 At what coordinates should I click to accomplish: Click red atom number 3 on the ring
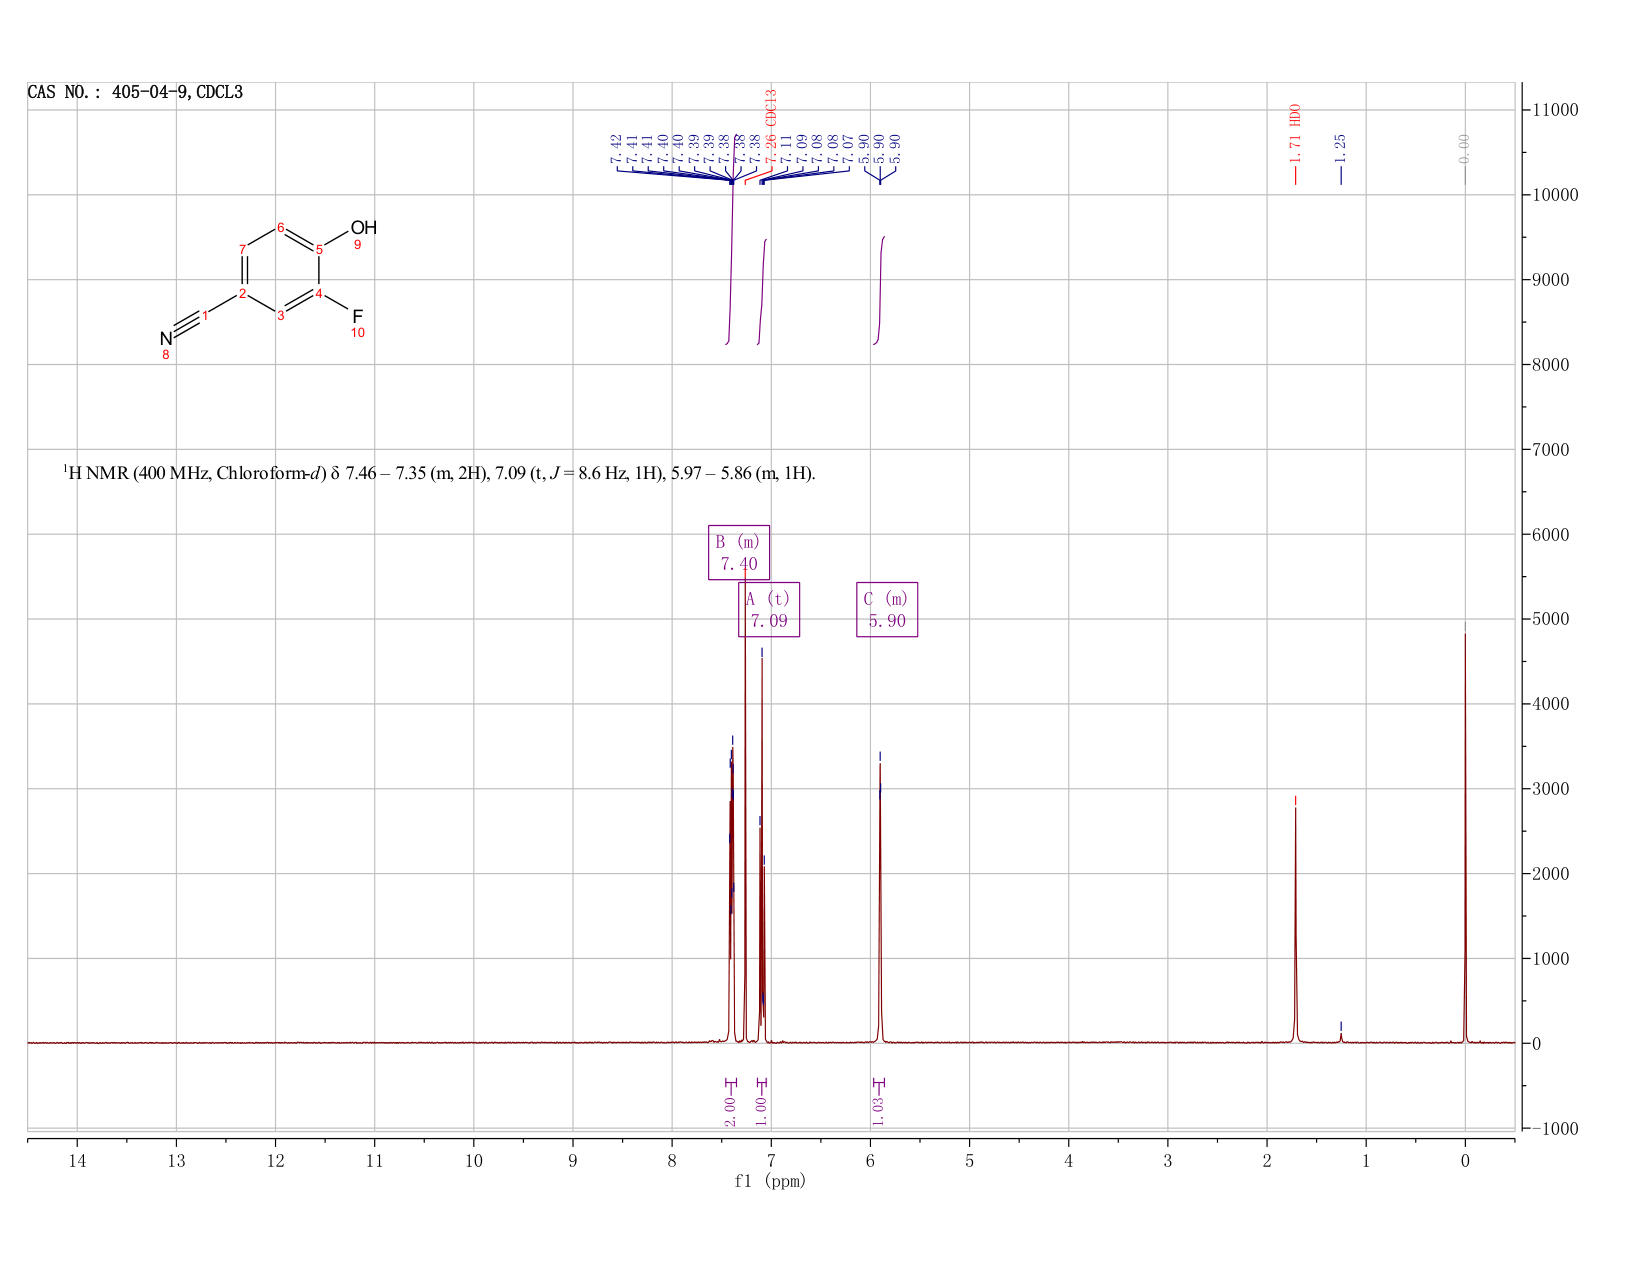pyautogui.click(x=281, y=315)
